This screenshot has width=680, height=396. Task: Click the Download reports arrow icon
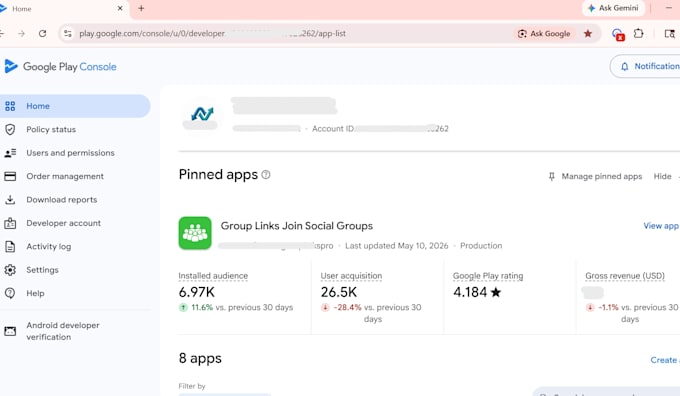(x=10, y=200)
